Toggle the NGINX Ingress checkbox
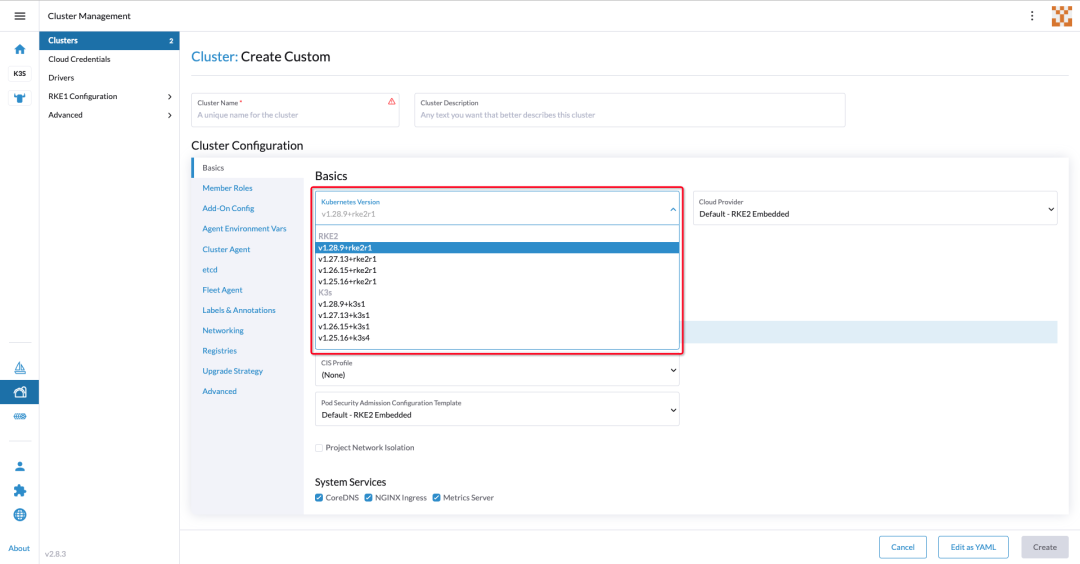 click(x=368, y=497)
